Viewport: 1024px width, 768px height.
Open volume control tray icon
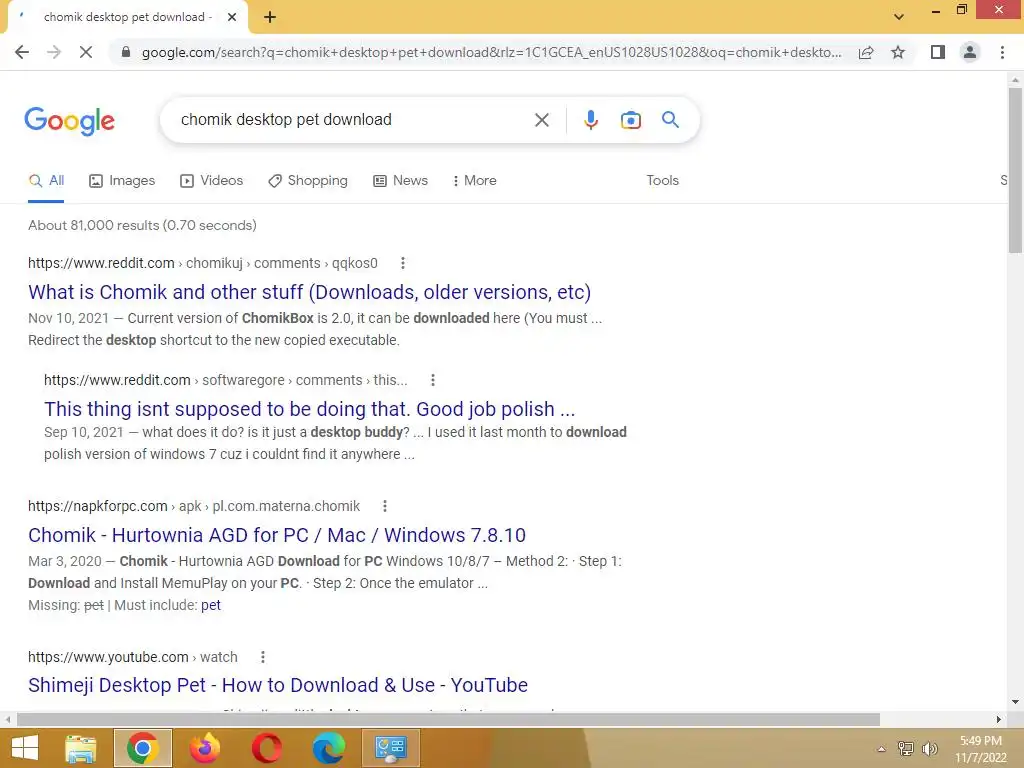pyautogui.click(x=929, y=748)
